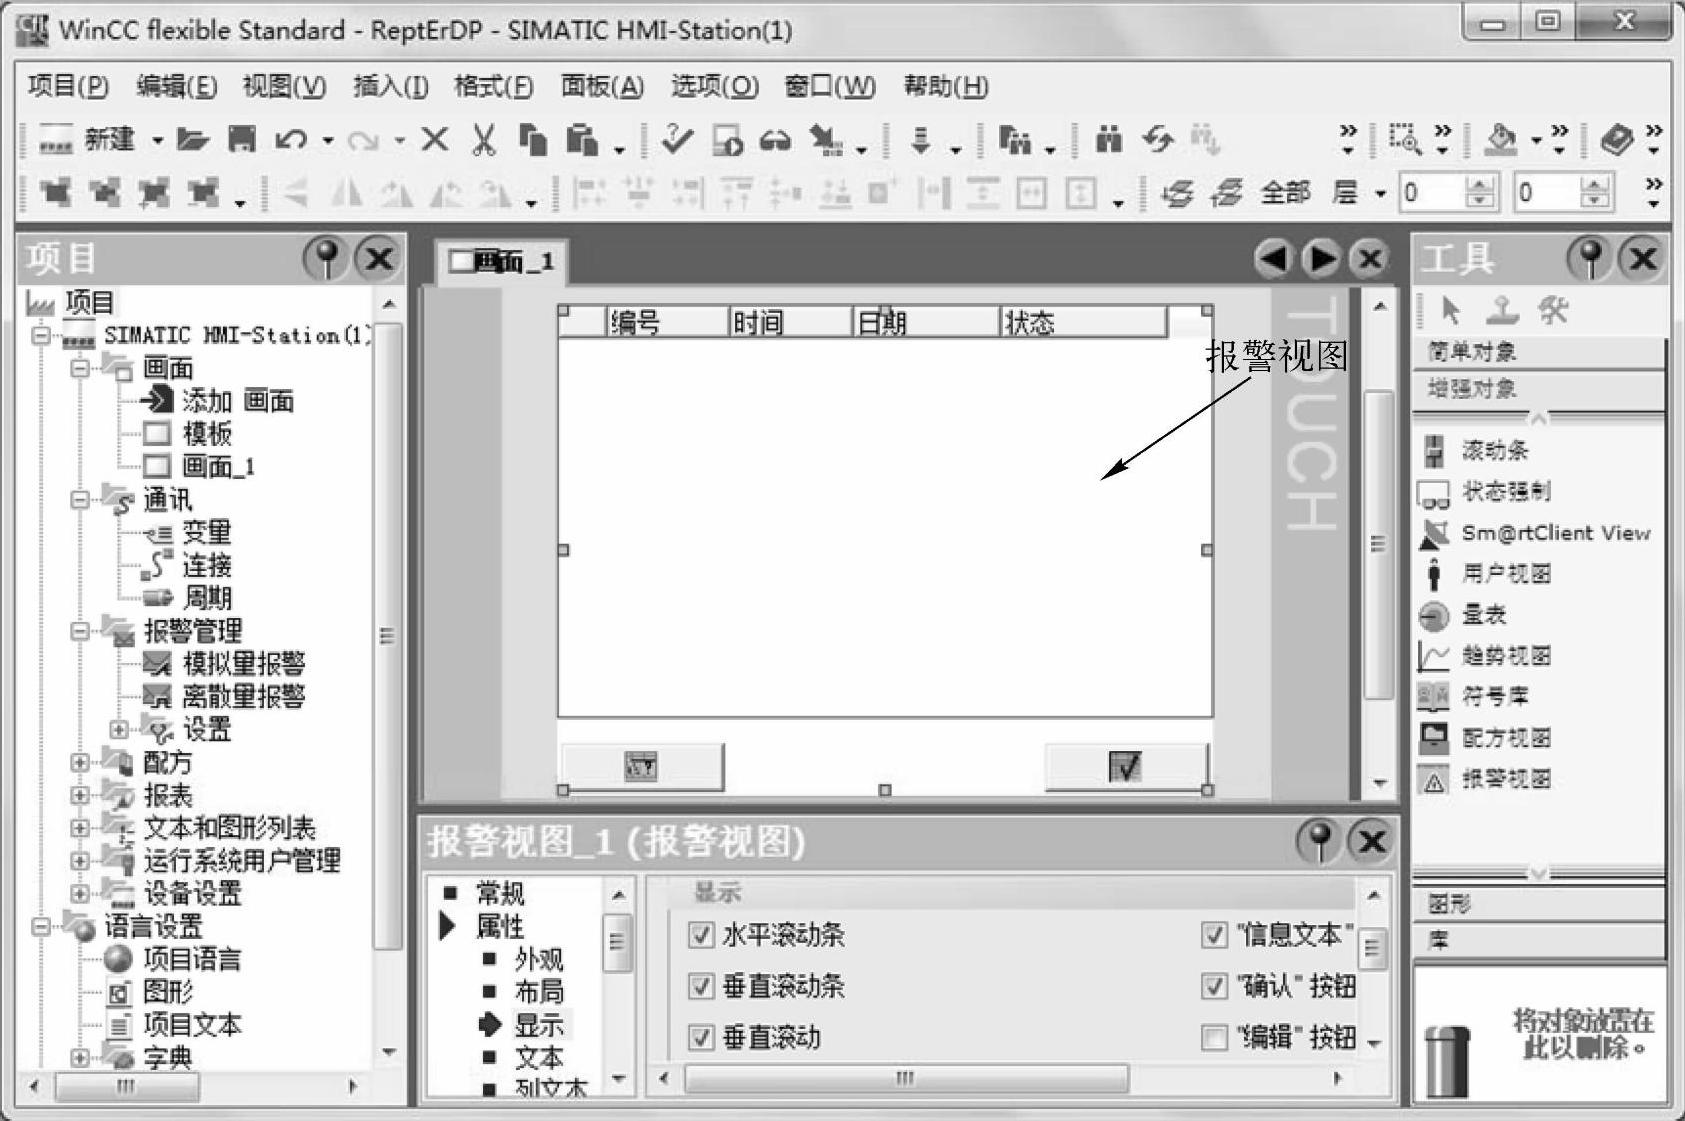
Task: Run consistency check checkmark icon
Action: tap(677, 140)
